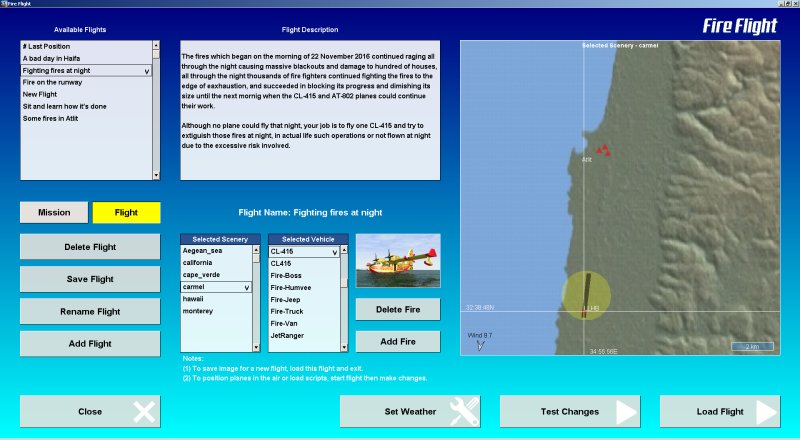Click Rename Flight button
800x440 pixels.
[x=90, y=311]
